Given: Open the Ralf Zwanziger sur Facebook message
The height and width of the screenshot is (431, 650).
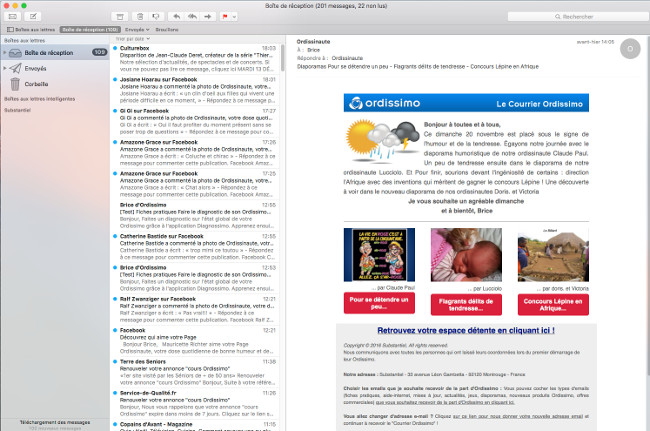Looking at the screenshot, I should 195,309.
